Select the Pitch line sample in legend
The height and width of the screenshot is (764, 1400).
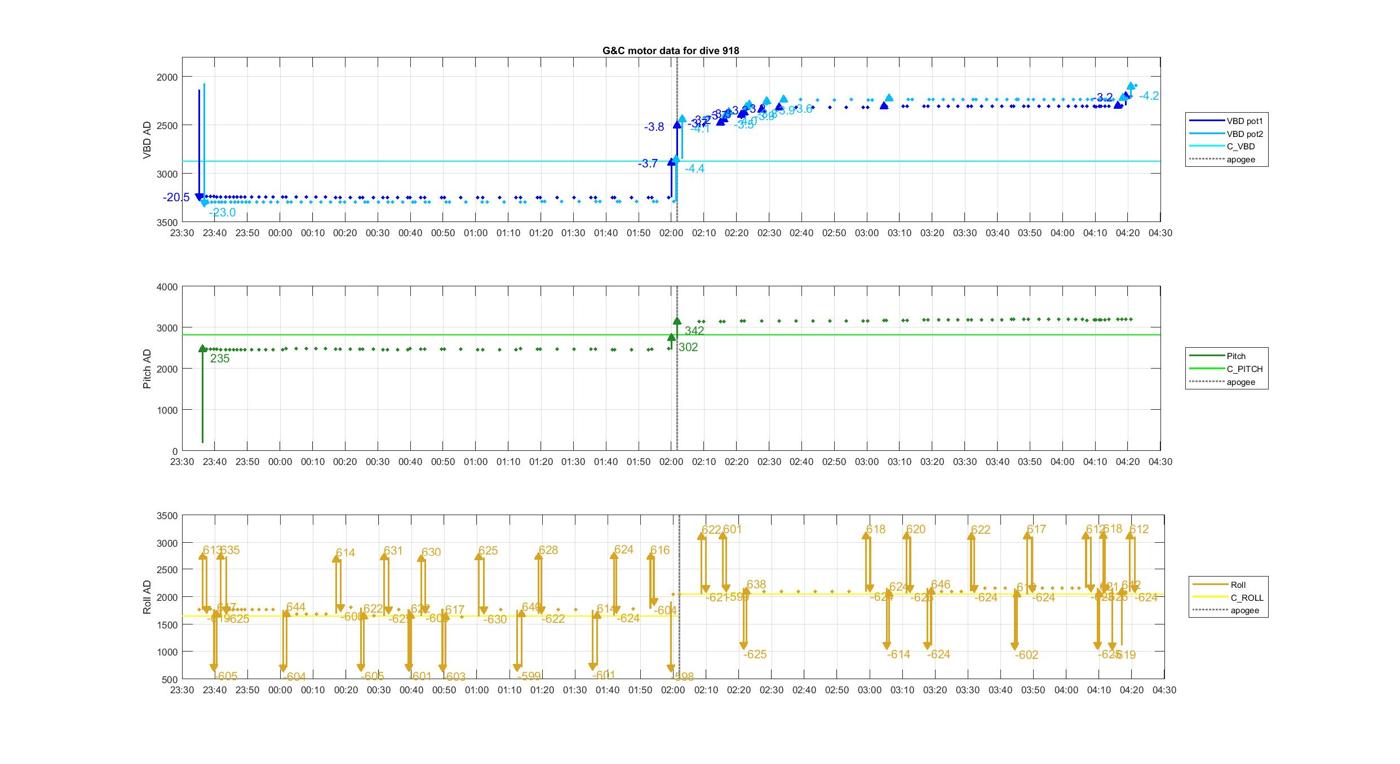point(1206,356)
